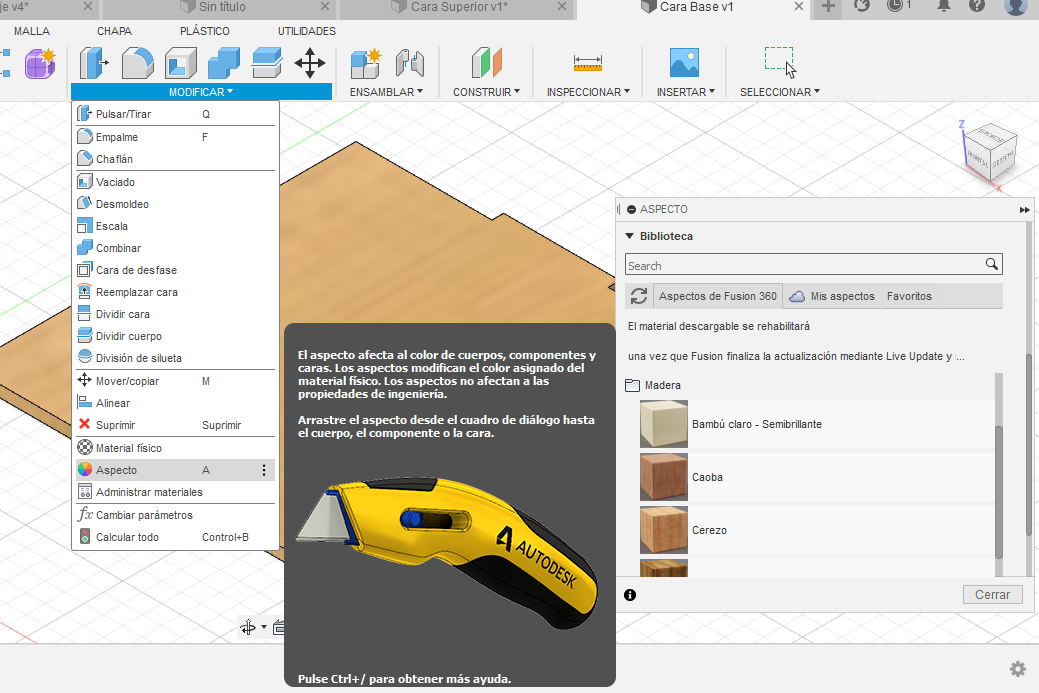The height and width of the screenshot is (693, 1039).
Task: Select the Move/Copy arrows toolbar icon
Action: 310,63
